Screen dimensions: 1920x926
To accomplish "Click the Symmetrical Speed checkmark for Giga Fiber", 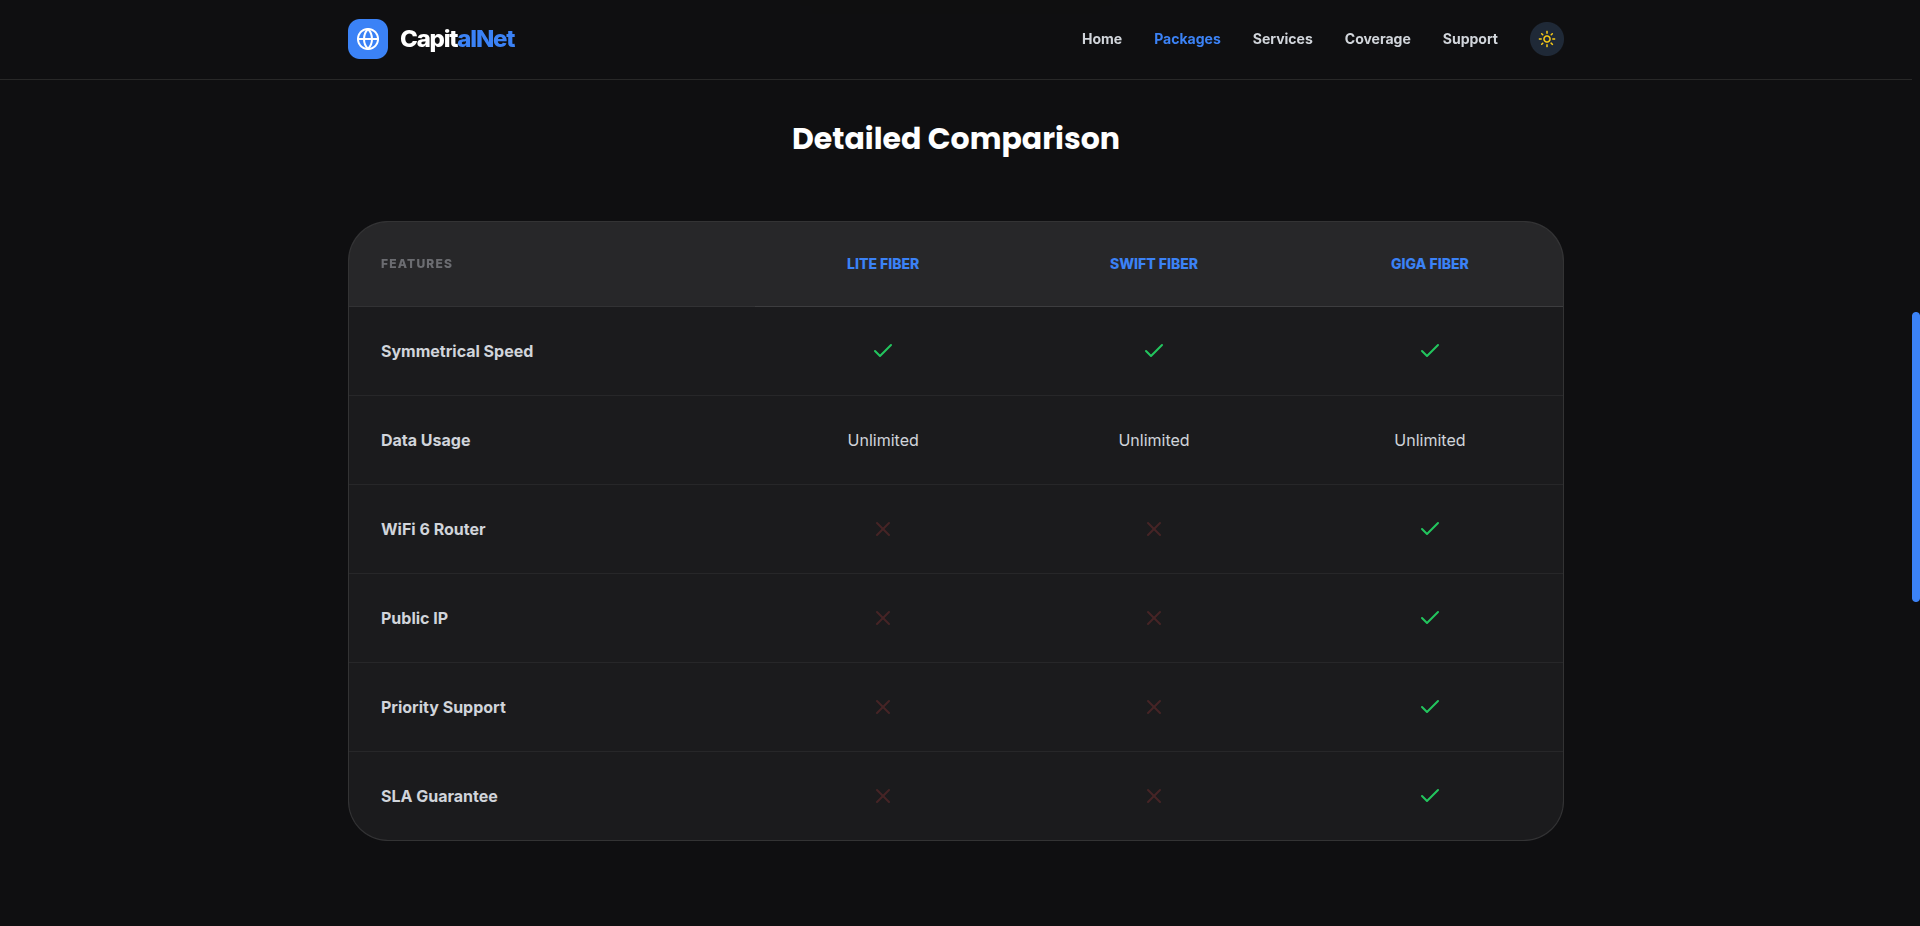I will click(1430, 351).
